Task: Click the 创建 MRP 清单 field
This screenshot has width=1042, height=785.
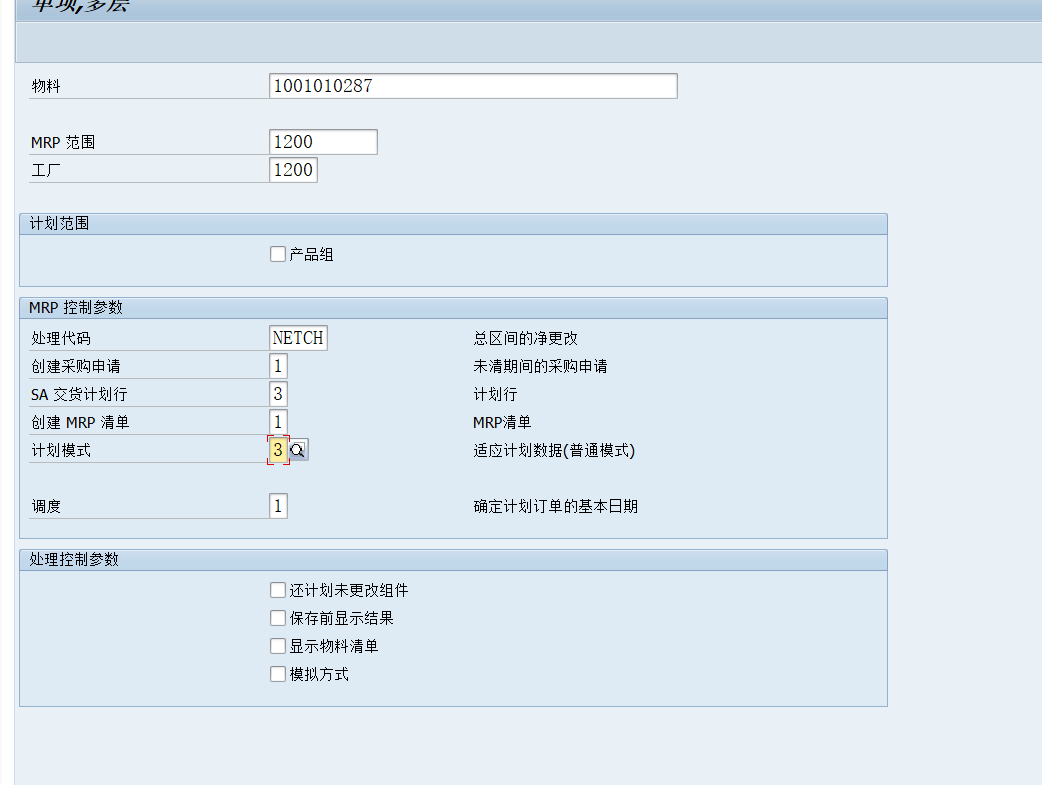Action: pos(278,421)
